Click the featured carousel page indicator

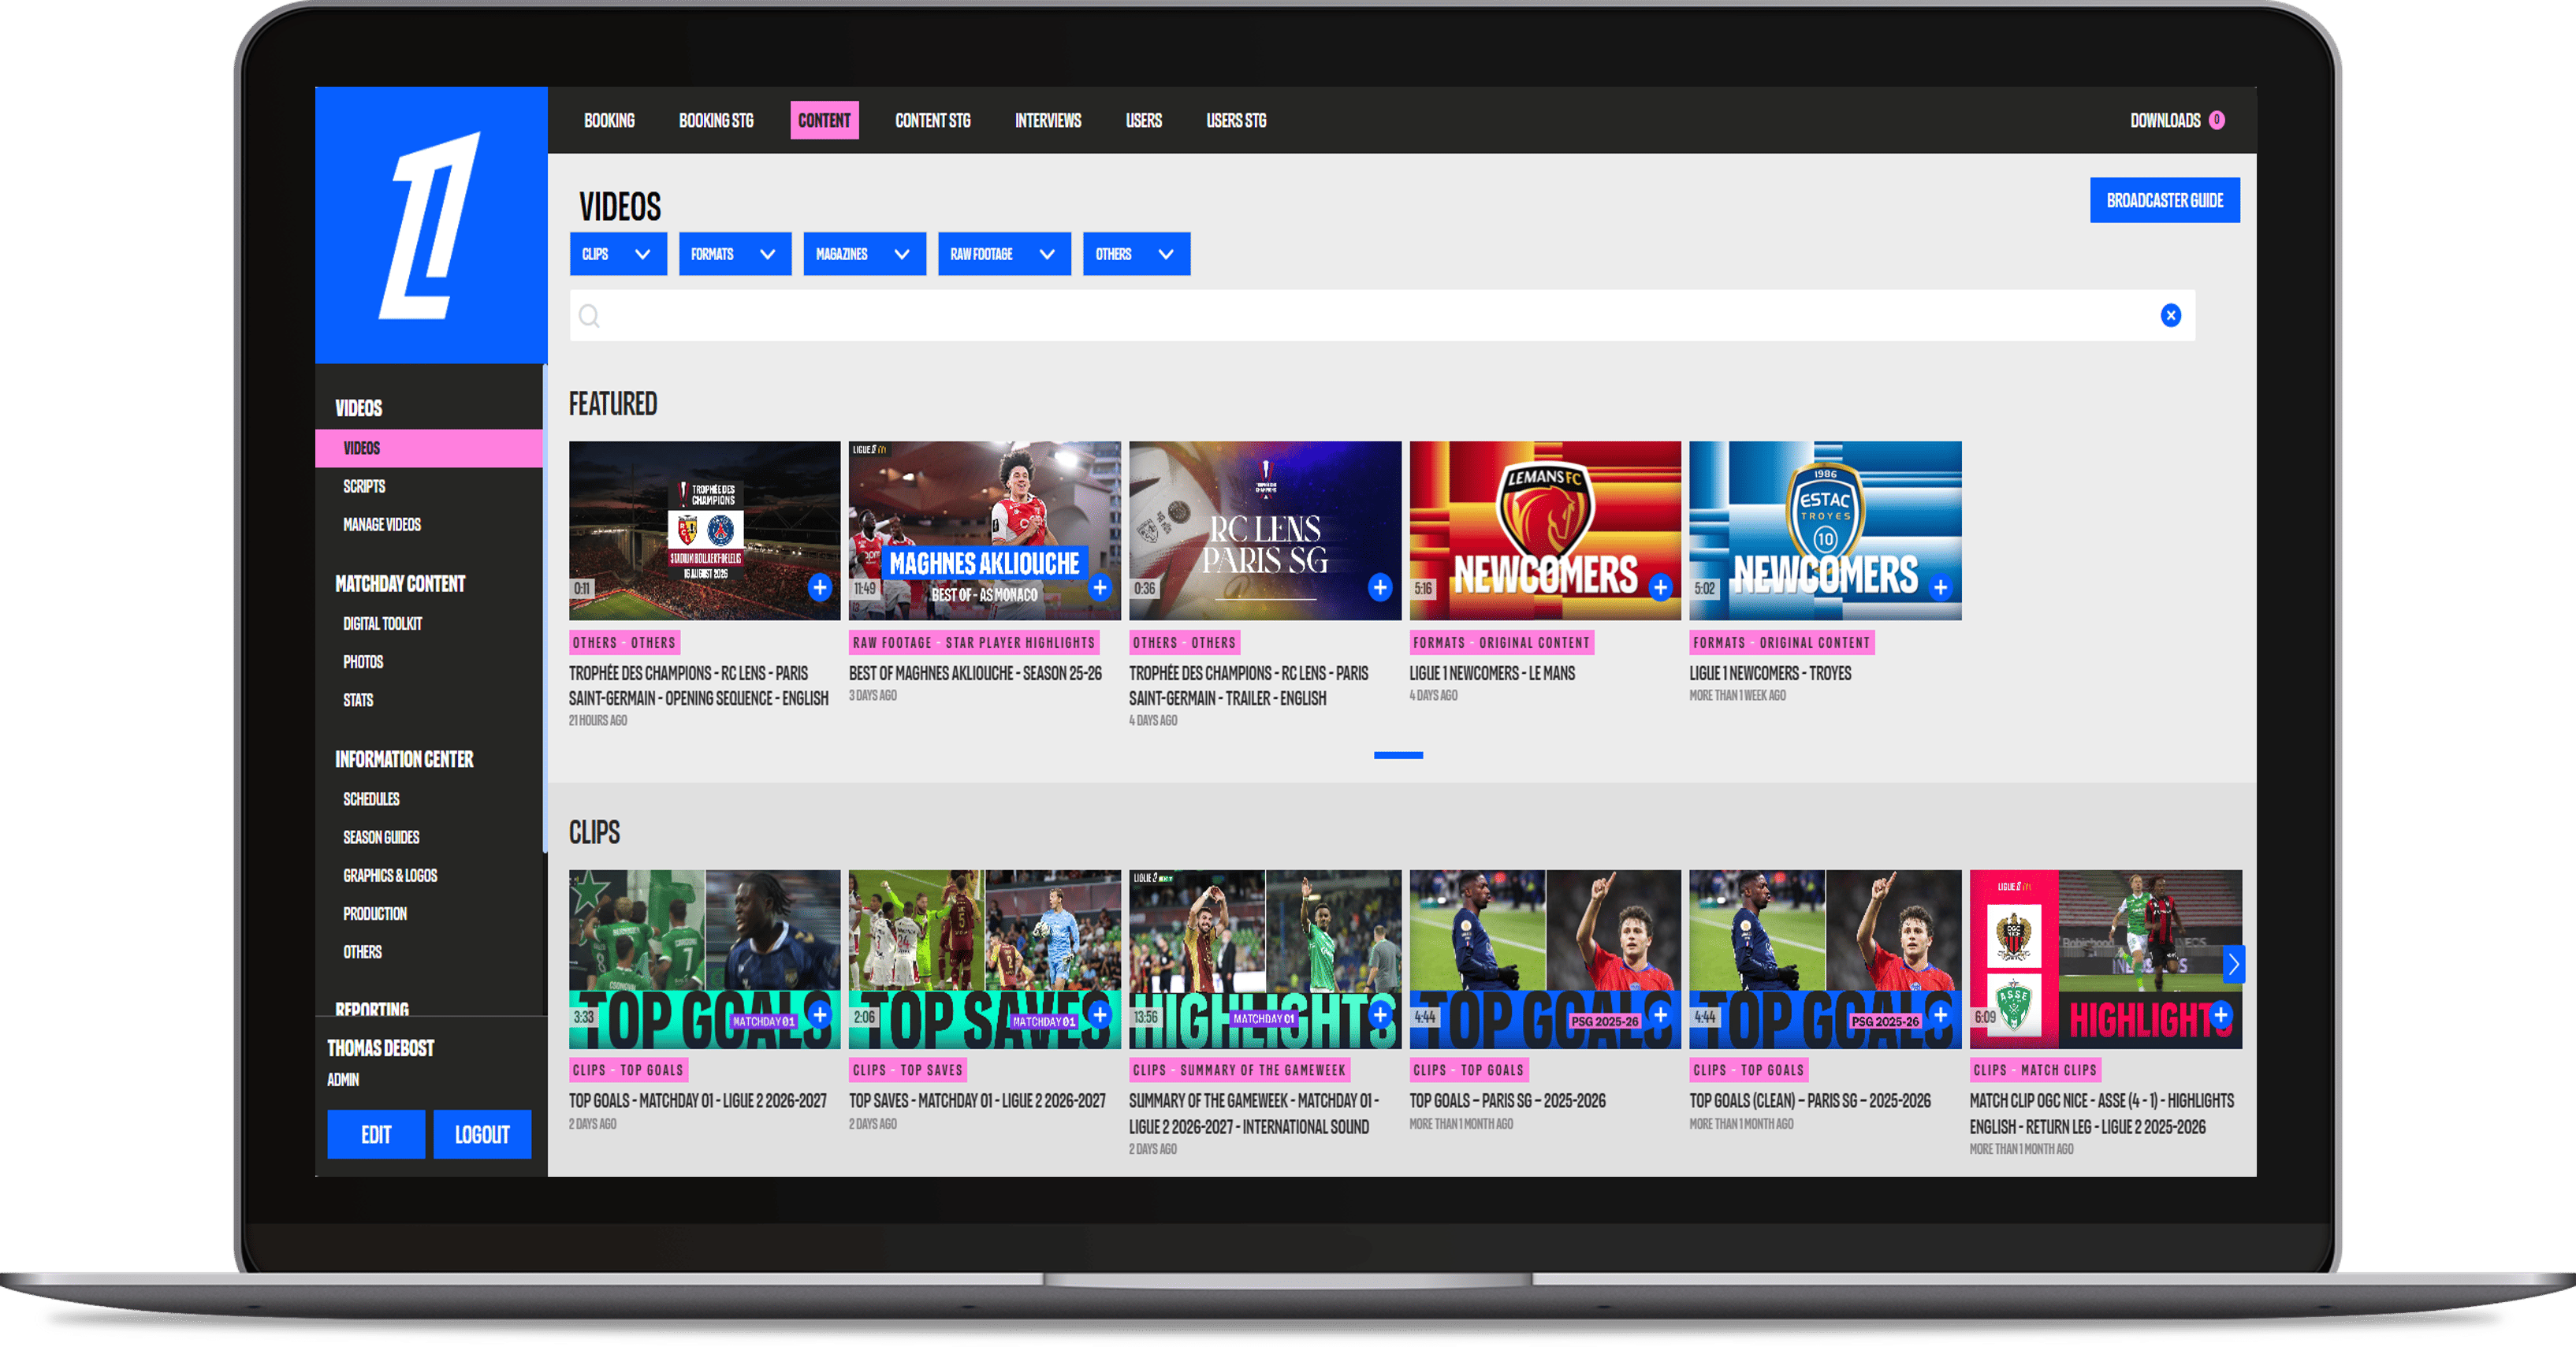point(1398,755)
